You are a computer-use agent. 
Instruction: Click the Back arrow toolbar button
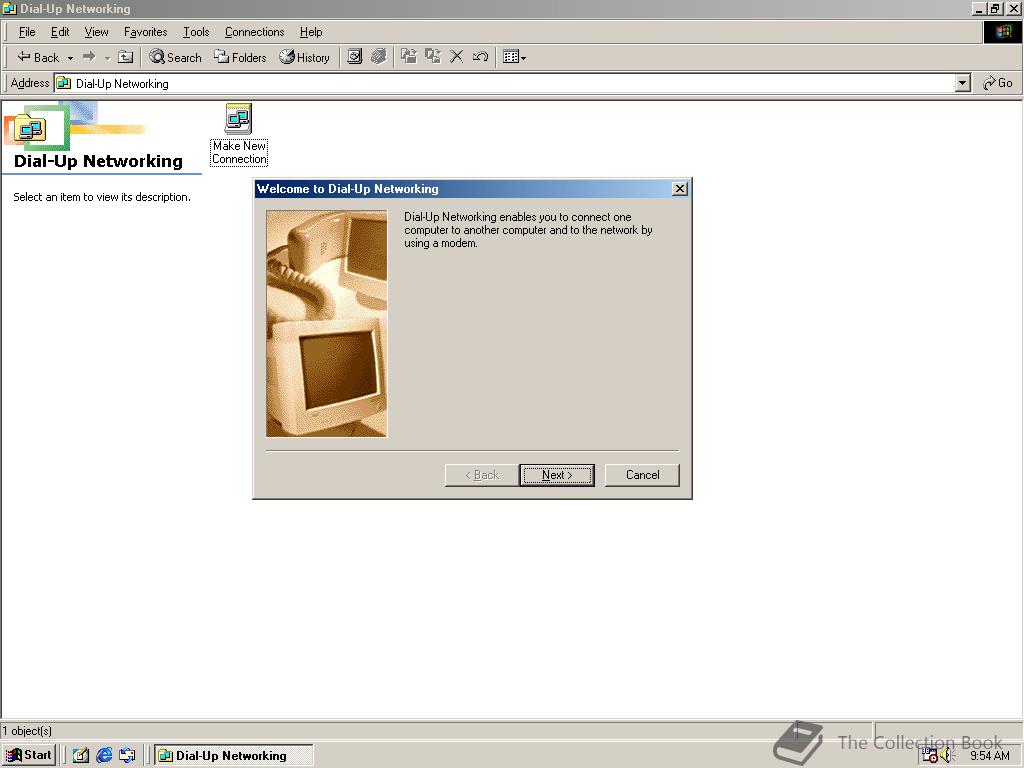pos(37,57)
